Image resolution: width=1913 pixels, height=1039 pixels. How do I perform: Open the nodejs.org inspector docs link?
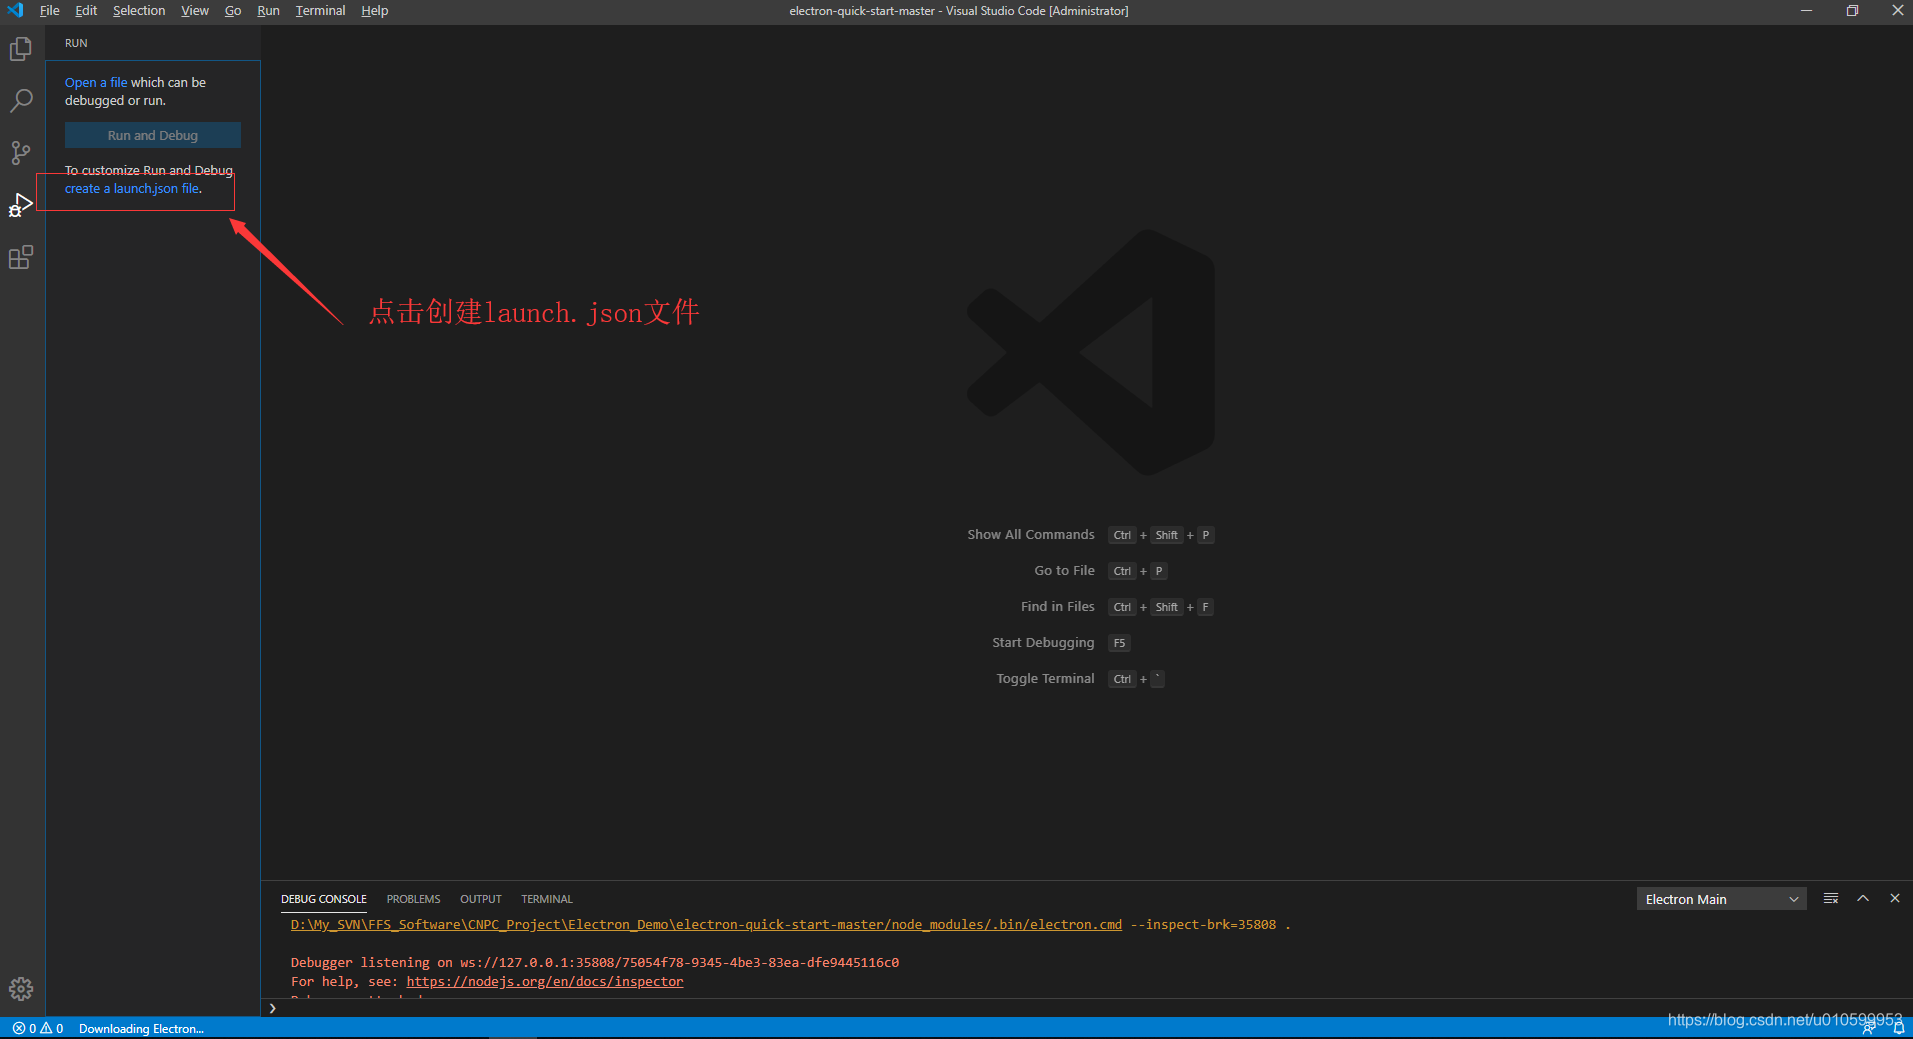click(545, 982)
